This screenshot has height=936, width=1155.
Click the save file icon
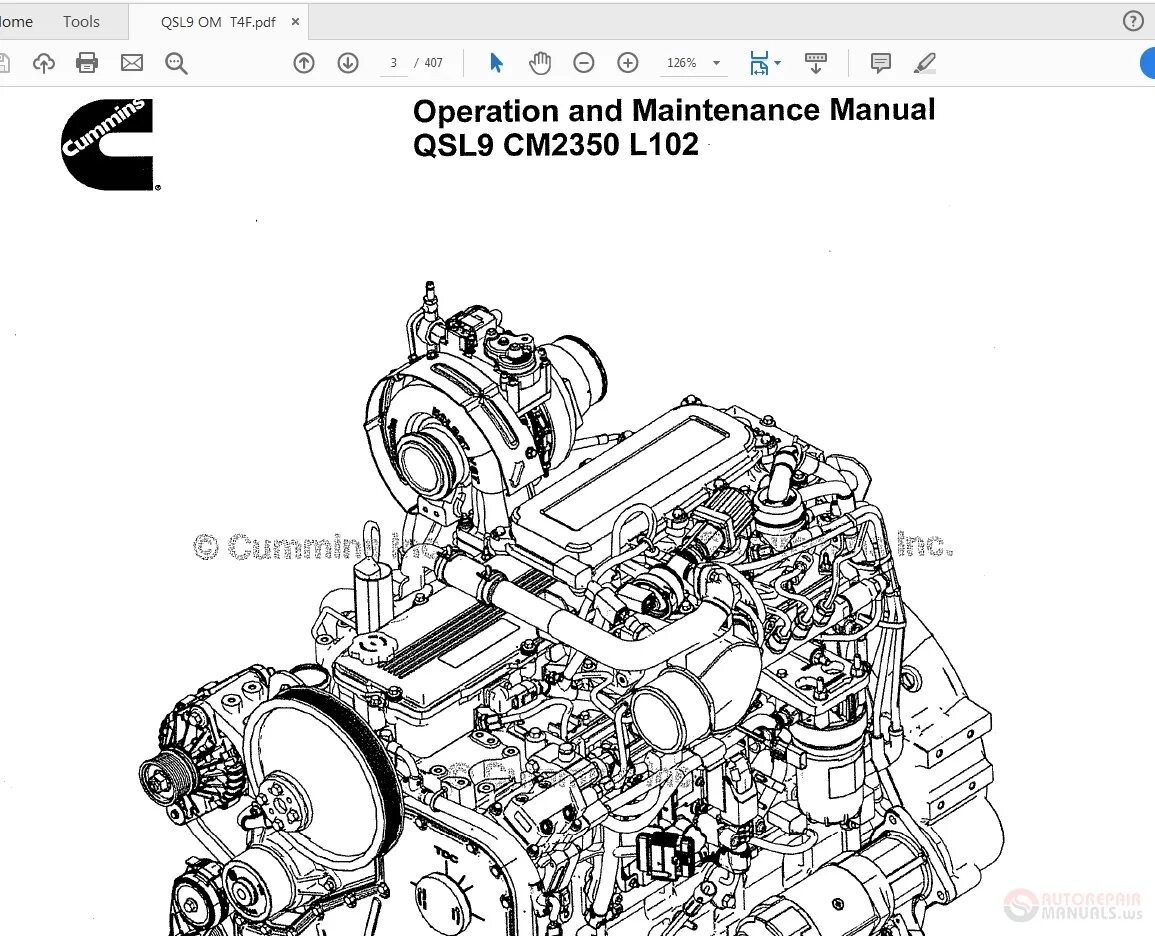[4, 63]
